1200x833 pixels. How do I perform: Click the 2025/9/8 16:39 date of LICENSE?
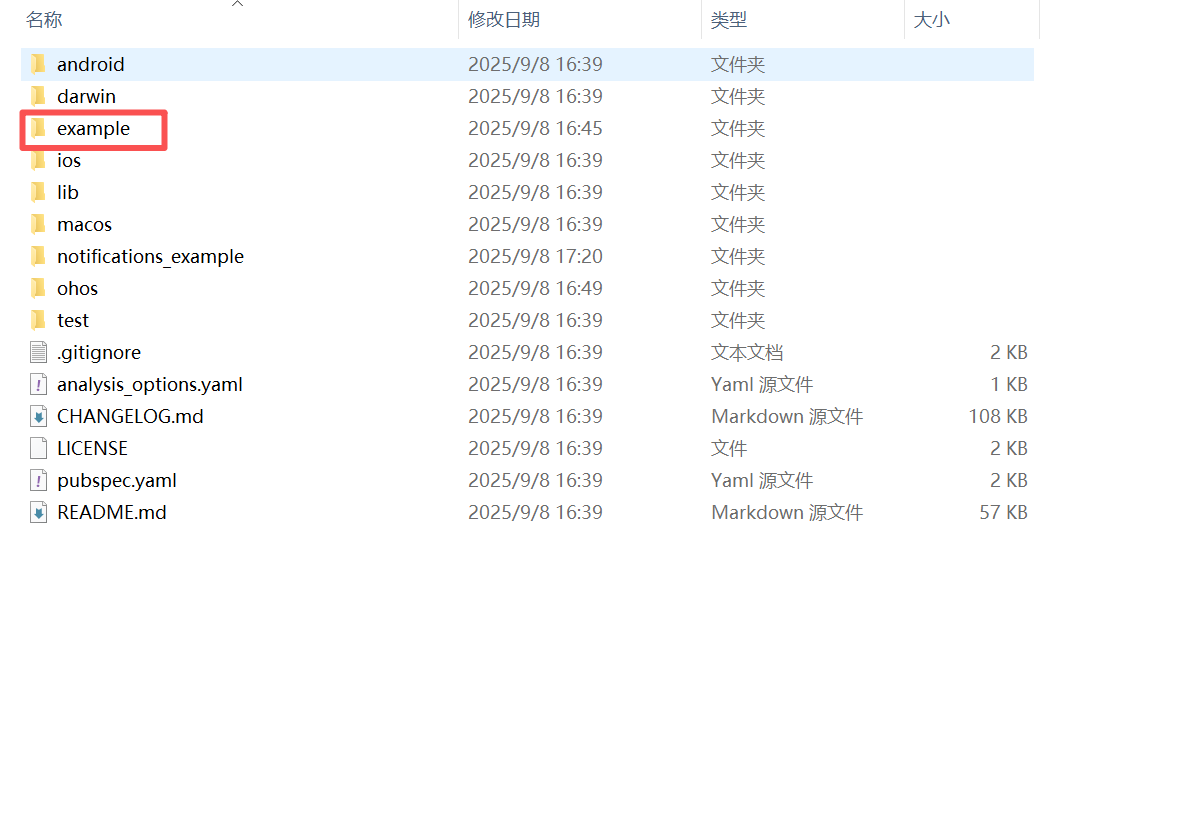point(535,448)
